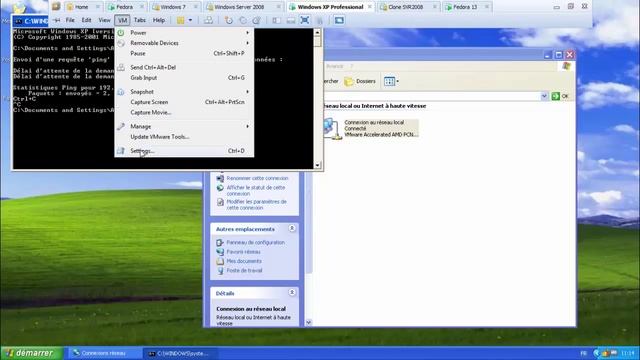Collapse the Détails panel

pyautogui.click(x=292, y=293)
